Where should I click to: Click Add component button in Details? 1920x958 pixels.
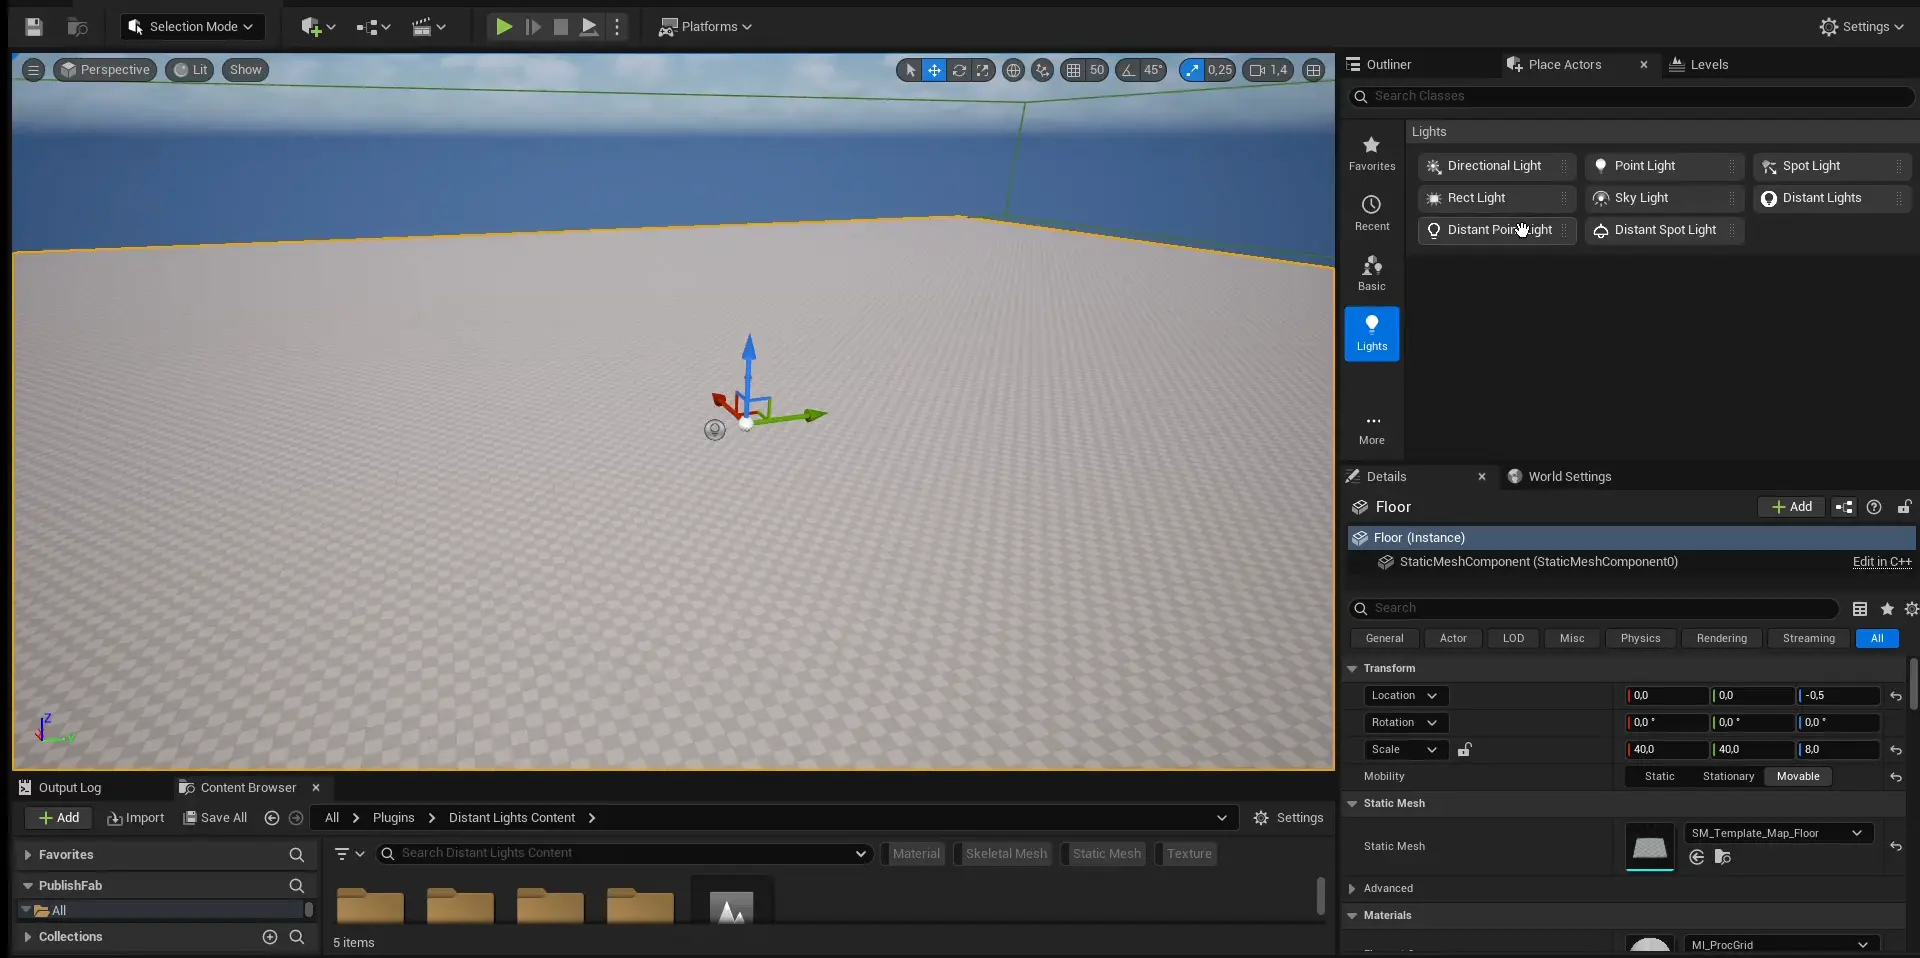[1791, 507]
